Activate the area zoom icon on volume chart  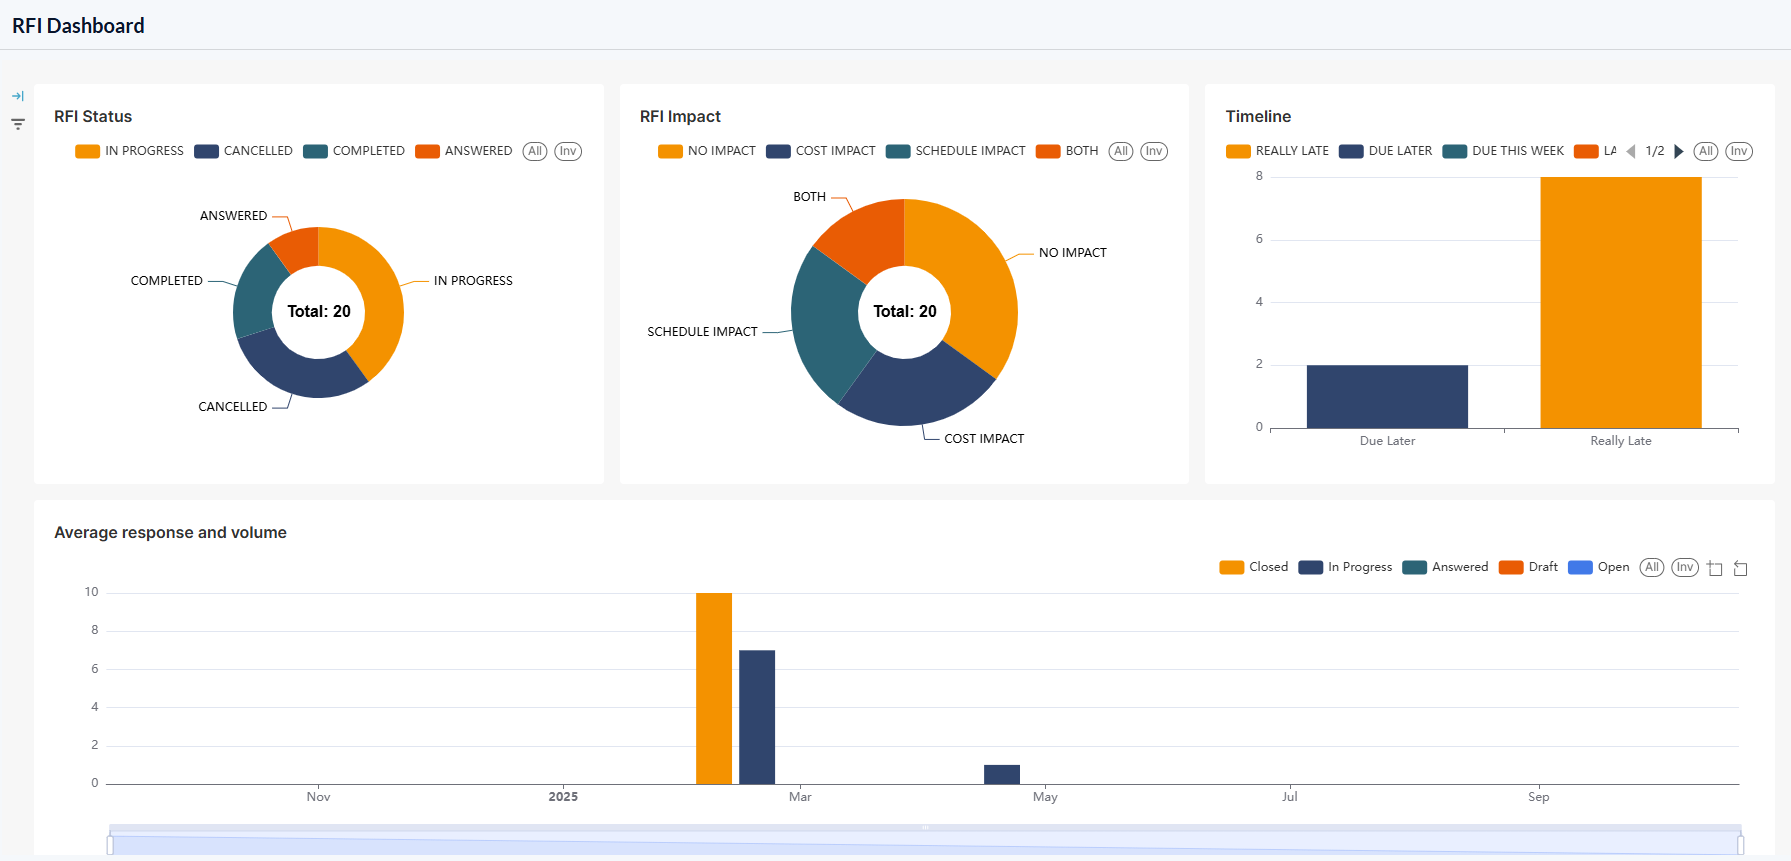coord(1715,568)
